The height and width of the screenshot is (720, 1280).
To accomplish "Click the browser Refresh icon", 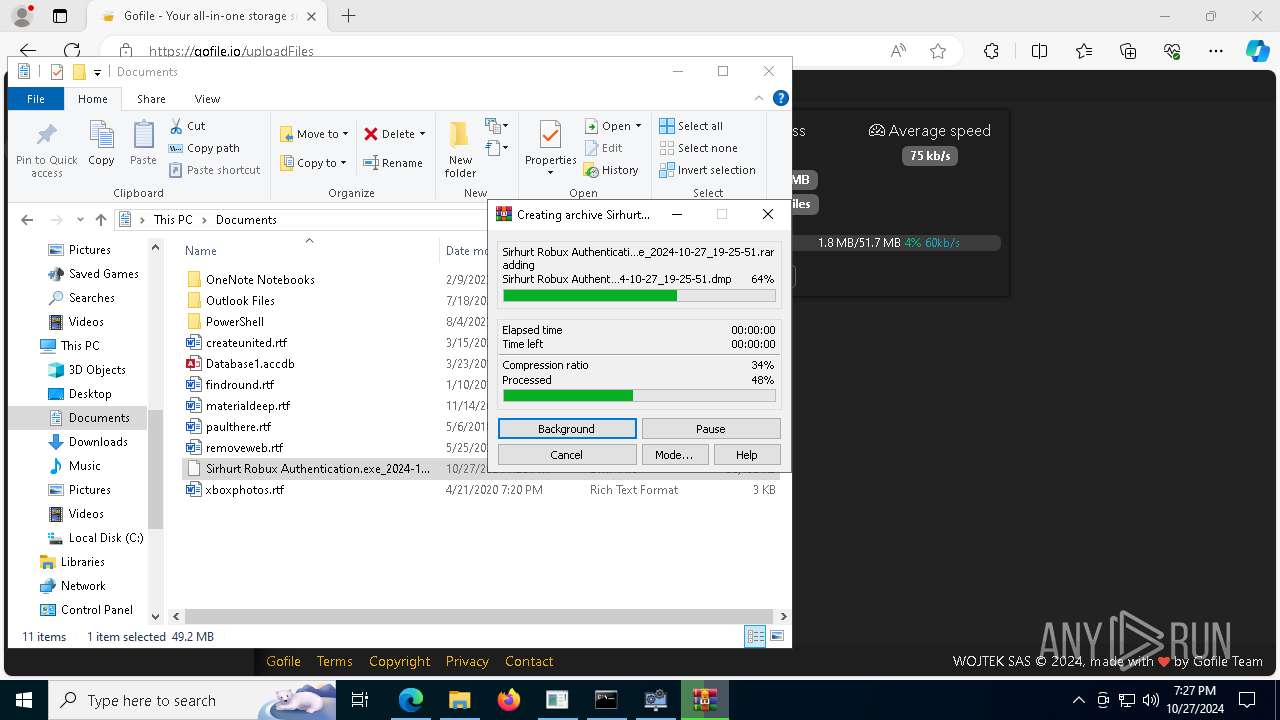I will pos(72,51).
